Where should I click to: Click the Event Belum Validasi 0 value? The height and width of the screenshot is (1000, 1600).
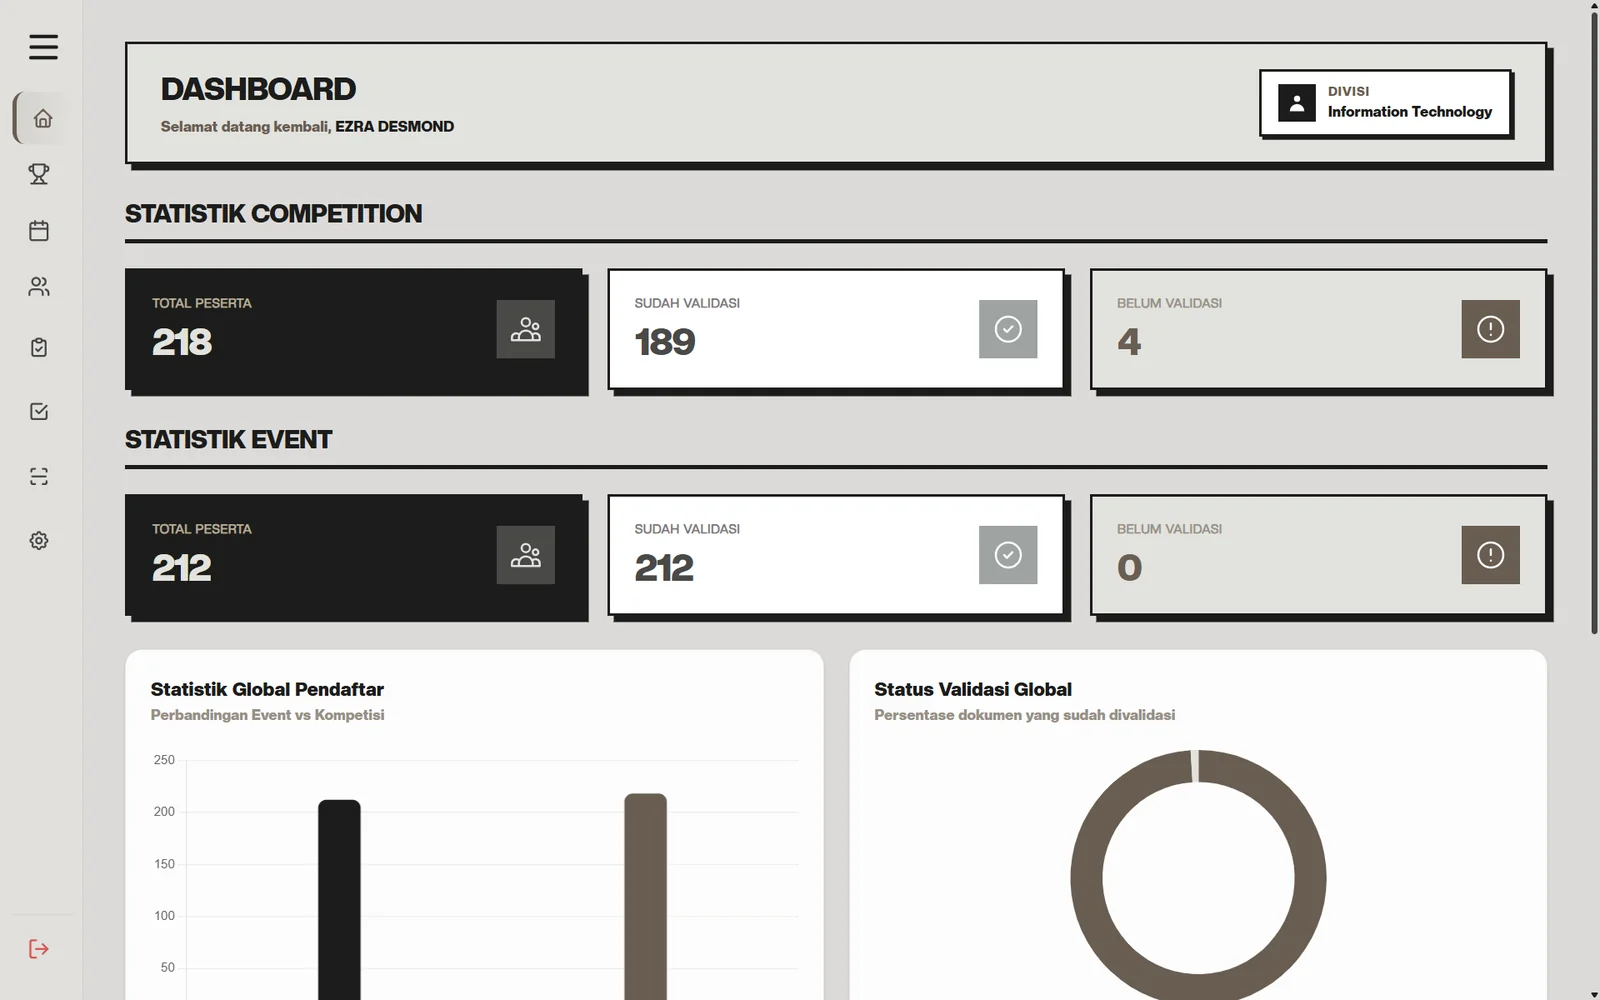[x=1129, y=568]
